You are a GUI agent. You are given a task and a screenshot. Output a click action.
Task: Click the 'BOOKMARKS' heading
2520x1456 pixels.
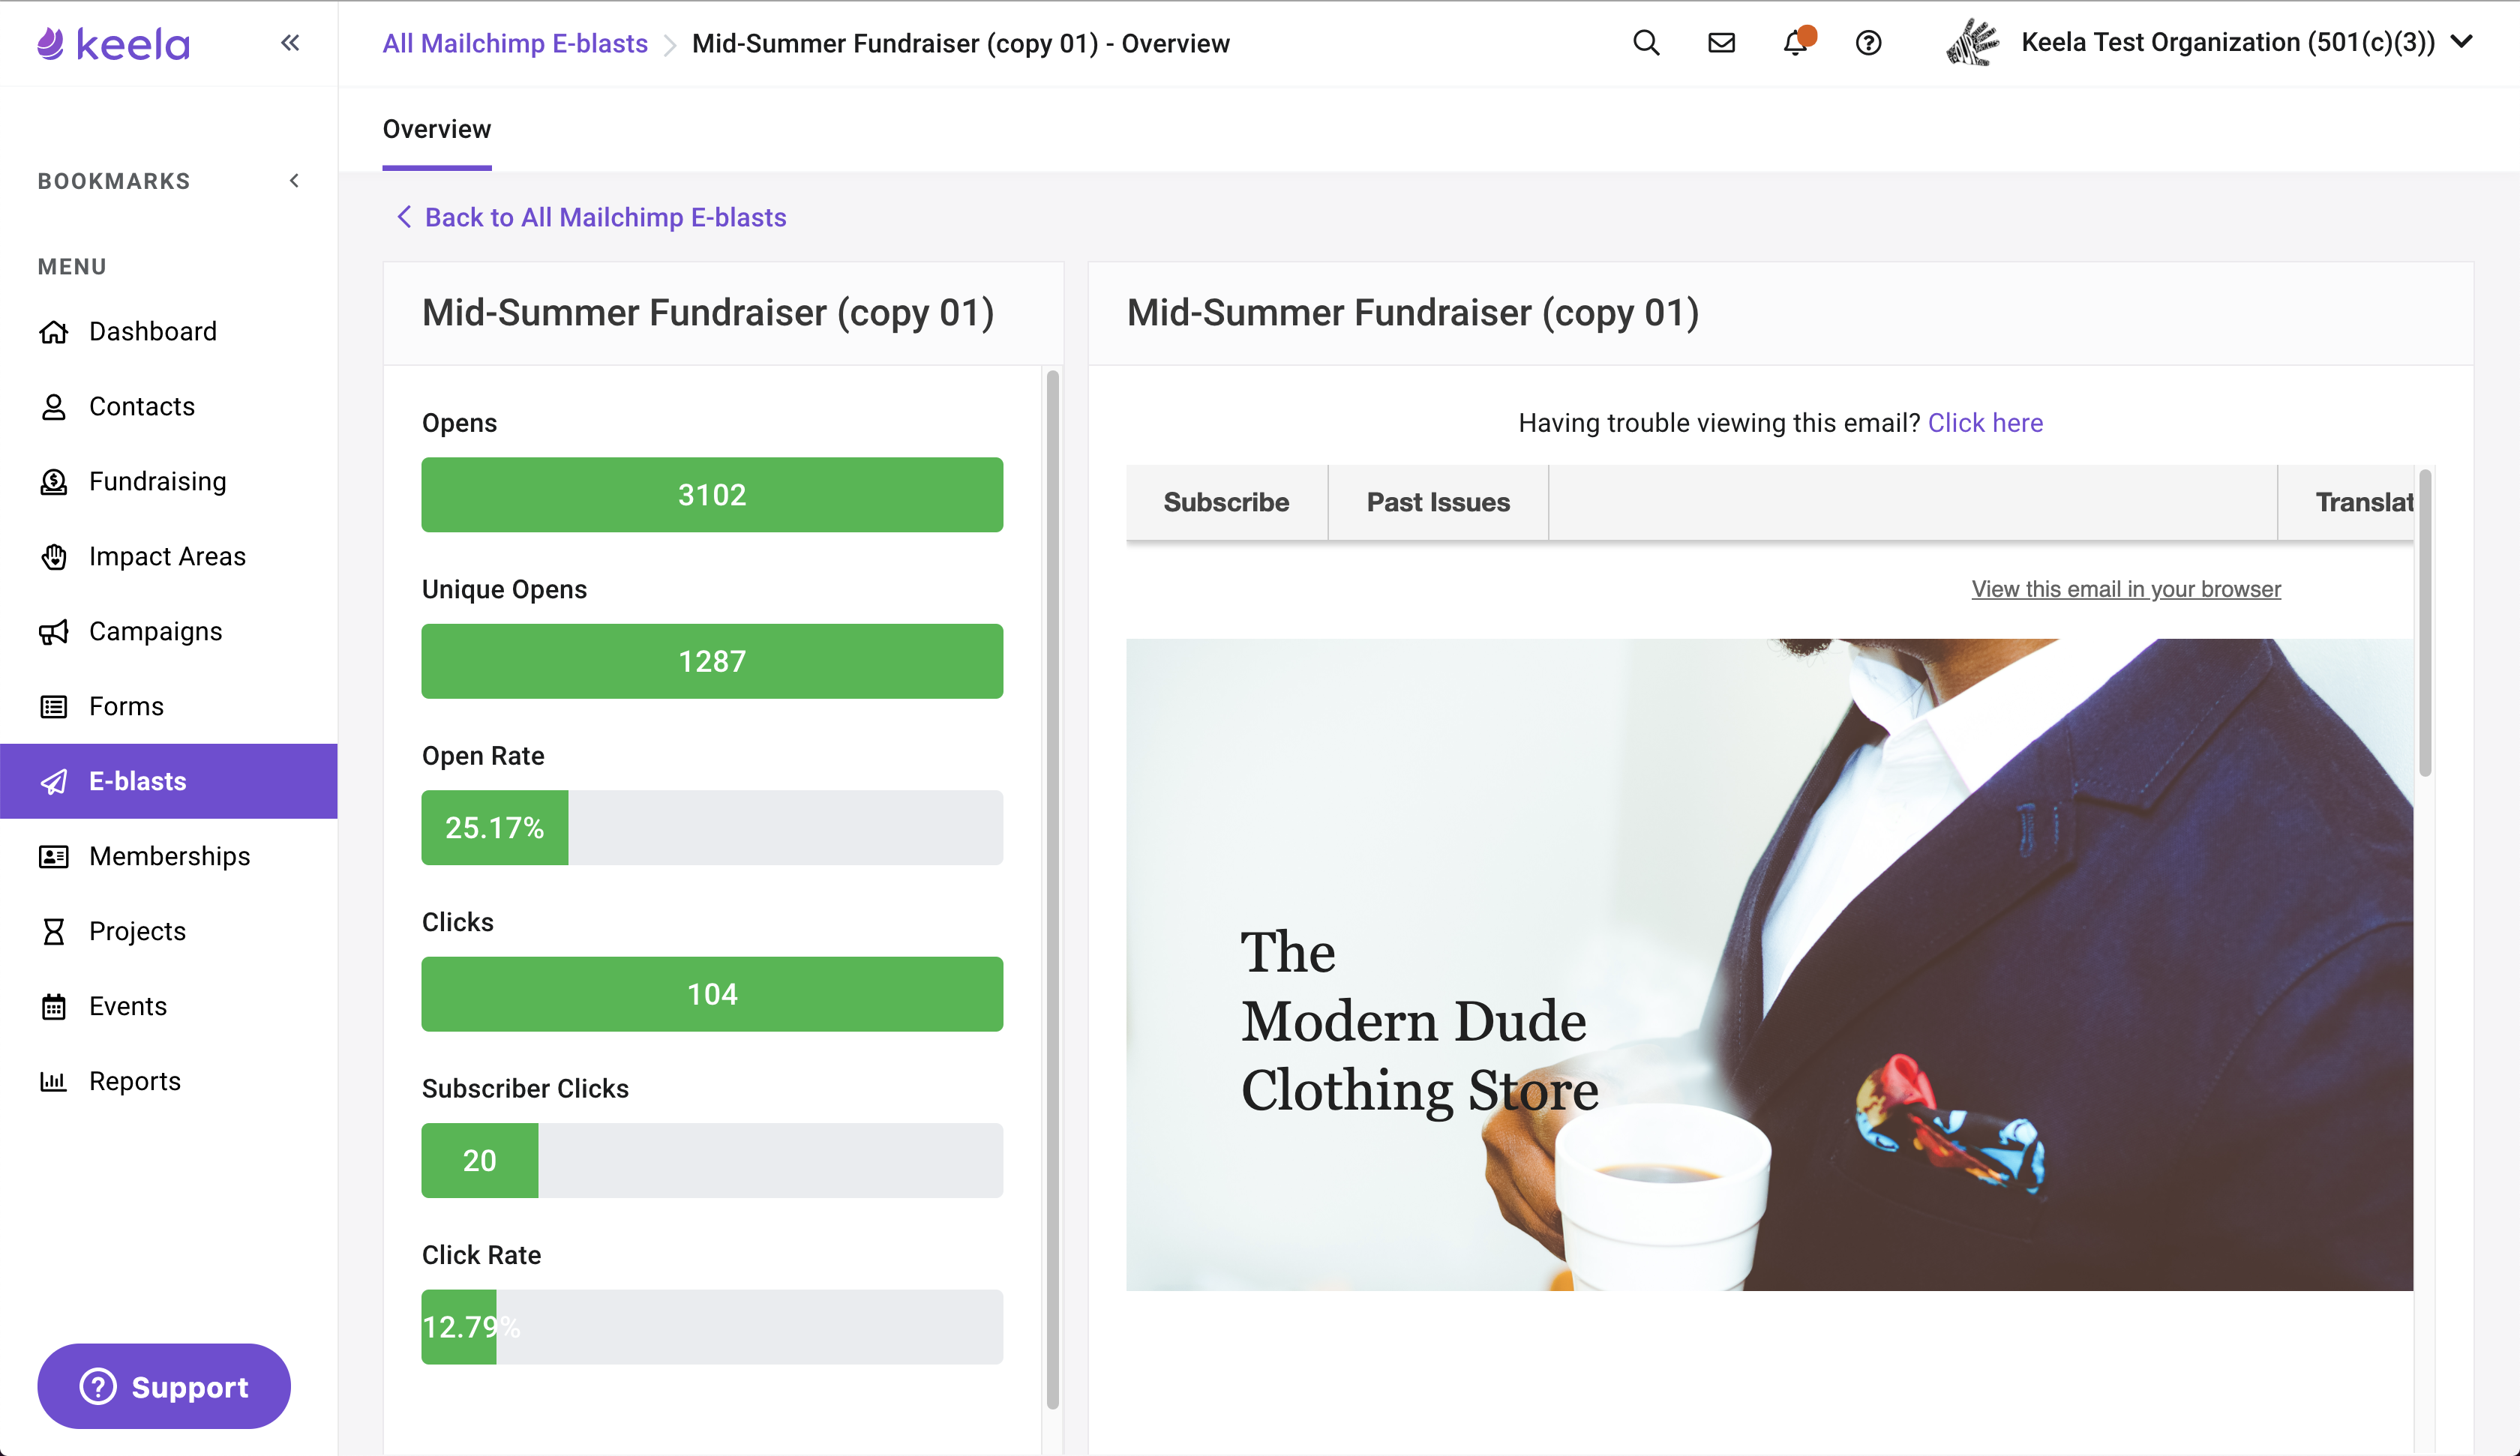tap(114, 181)
